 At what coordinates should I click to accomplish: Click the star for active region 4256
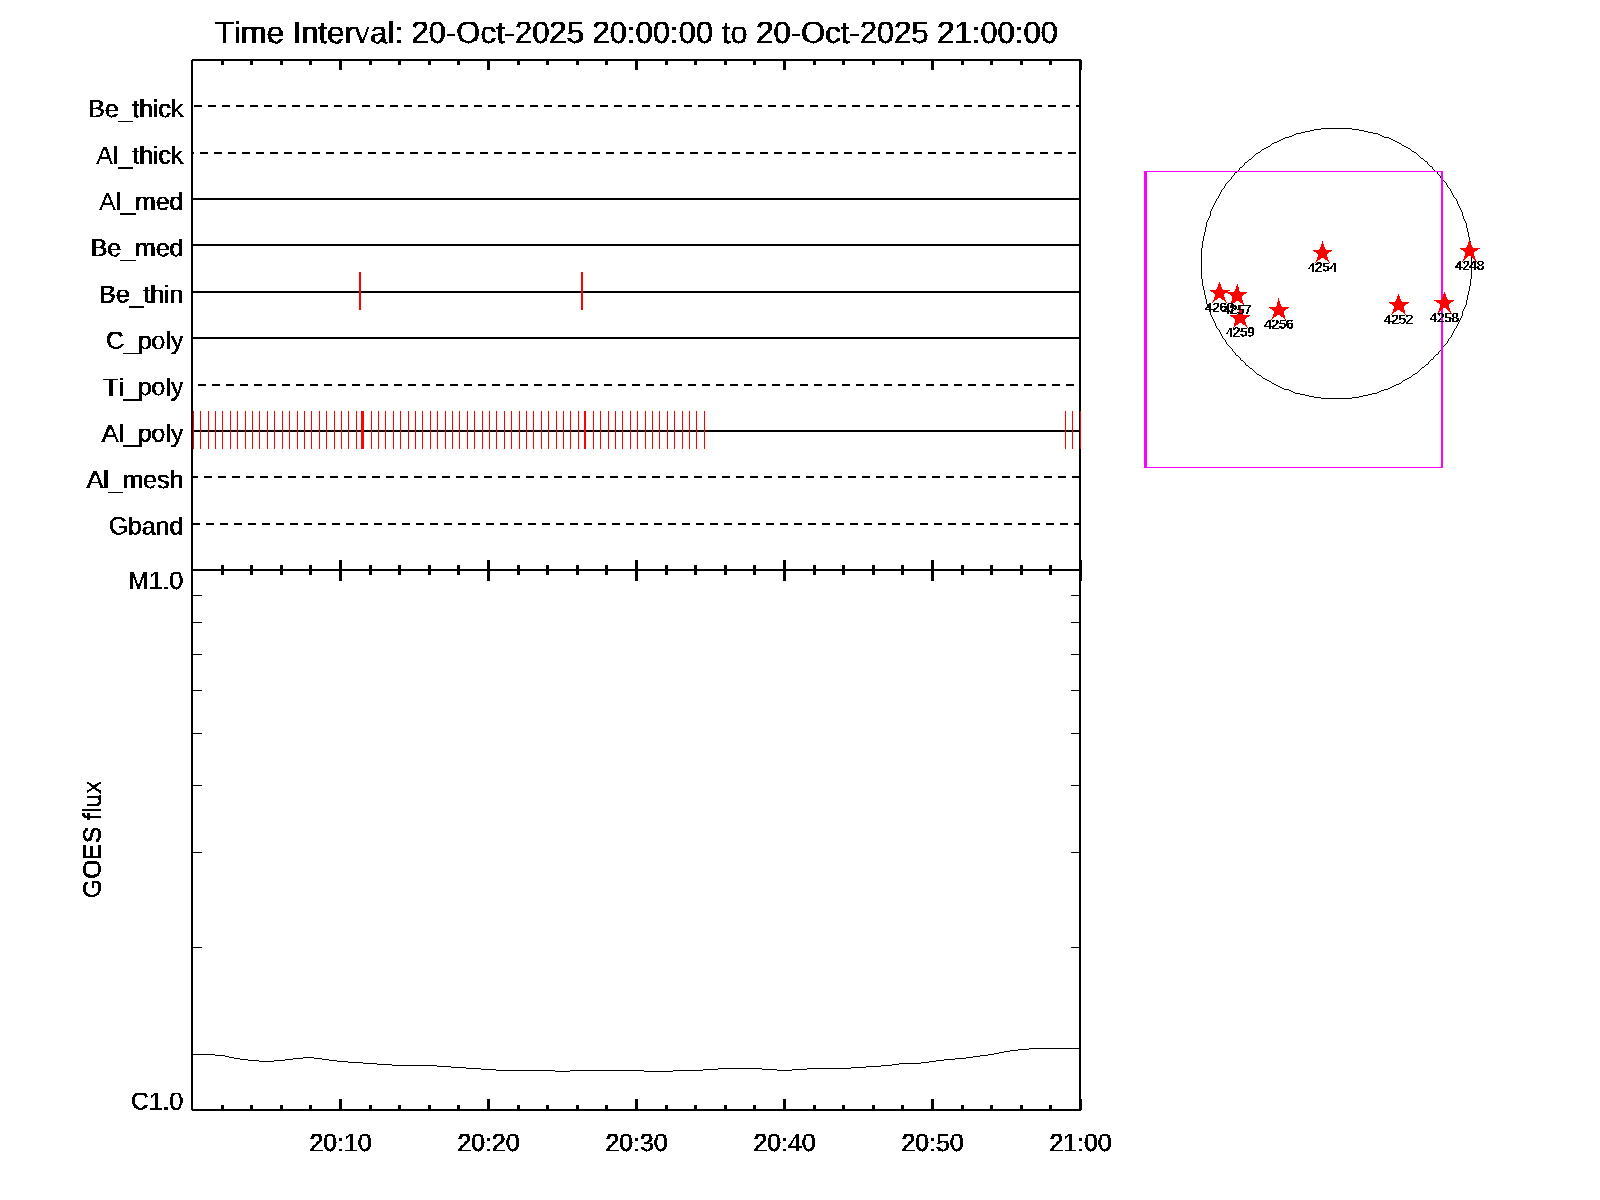(x=1278, y=311)
